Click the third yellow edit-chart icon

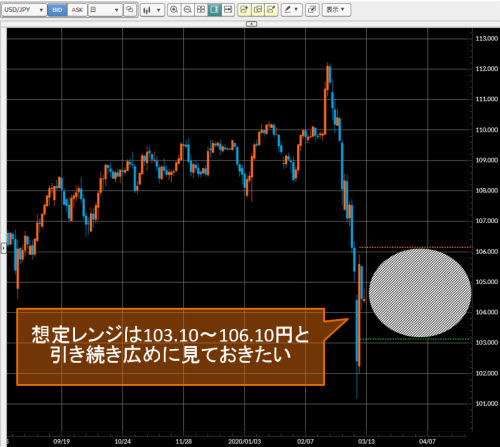point(271,10)
